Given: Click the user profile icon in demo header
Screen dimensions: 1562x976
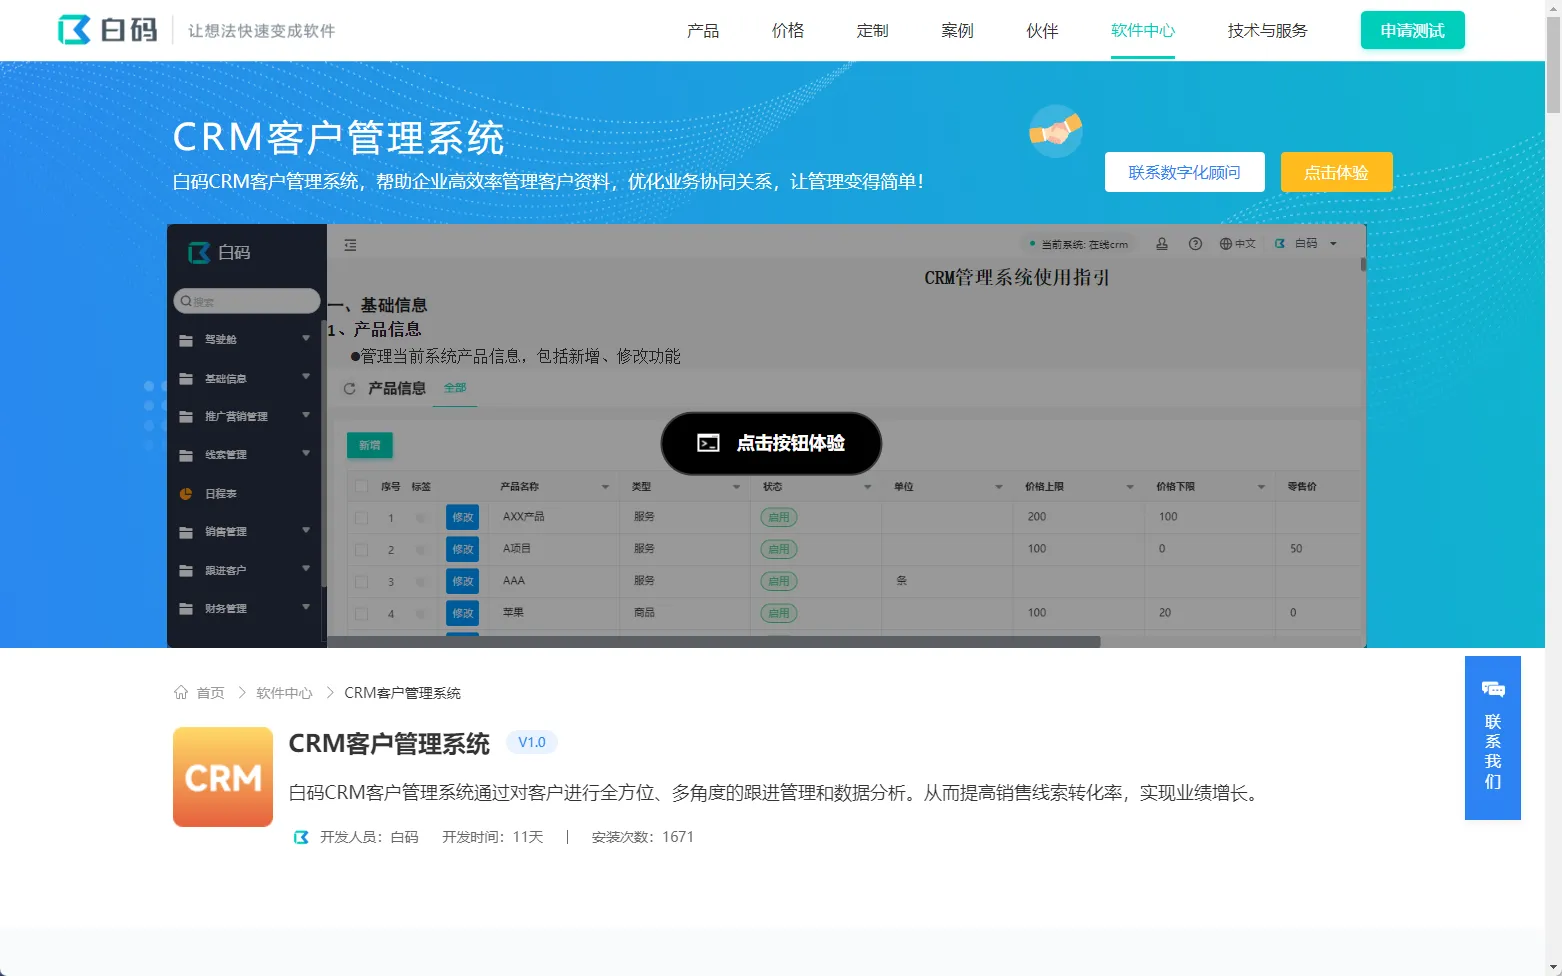Looking at the screenshot, I should pyautogui.click(x=1162, y=244).
